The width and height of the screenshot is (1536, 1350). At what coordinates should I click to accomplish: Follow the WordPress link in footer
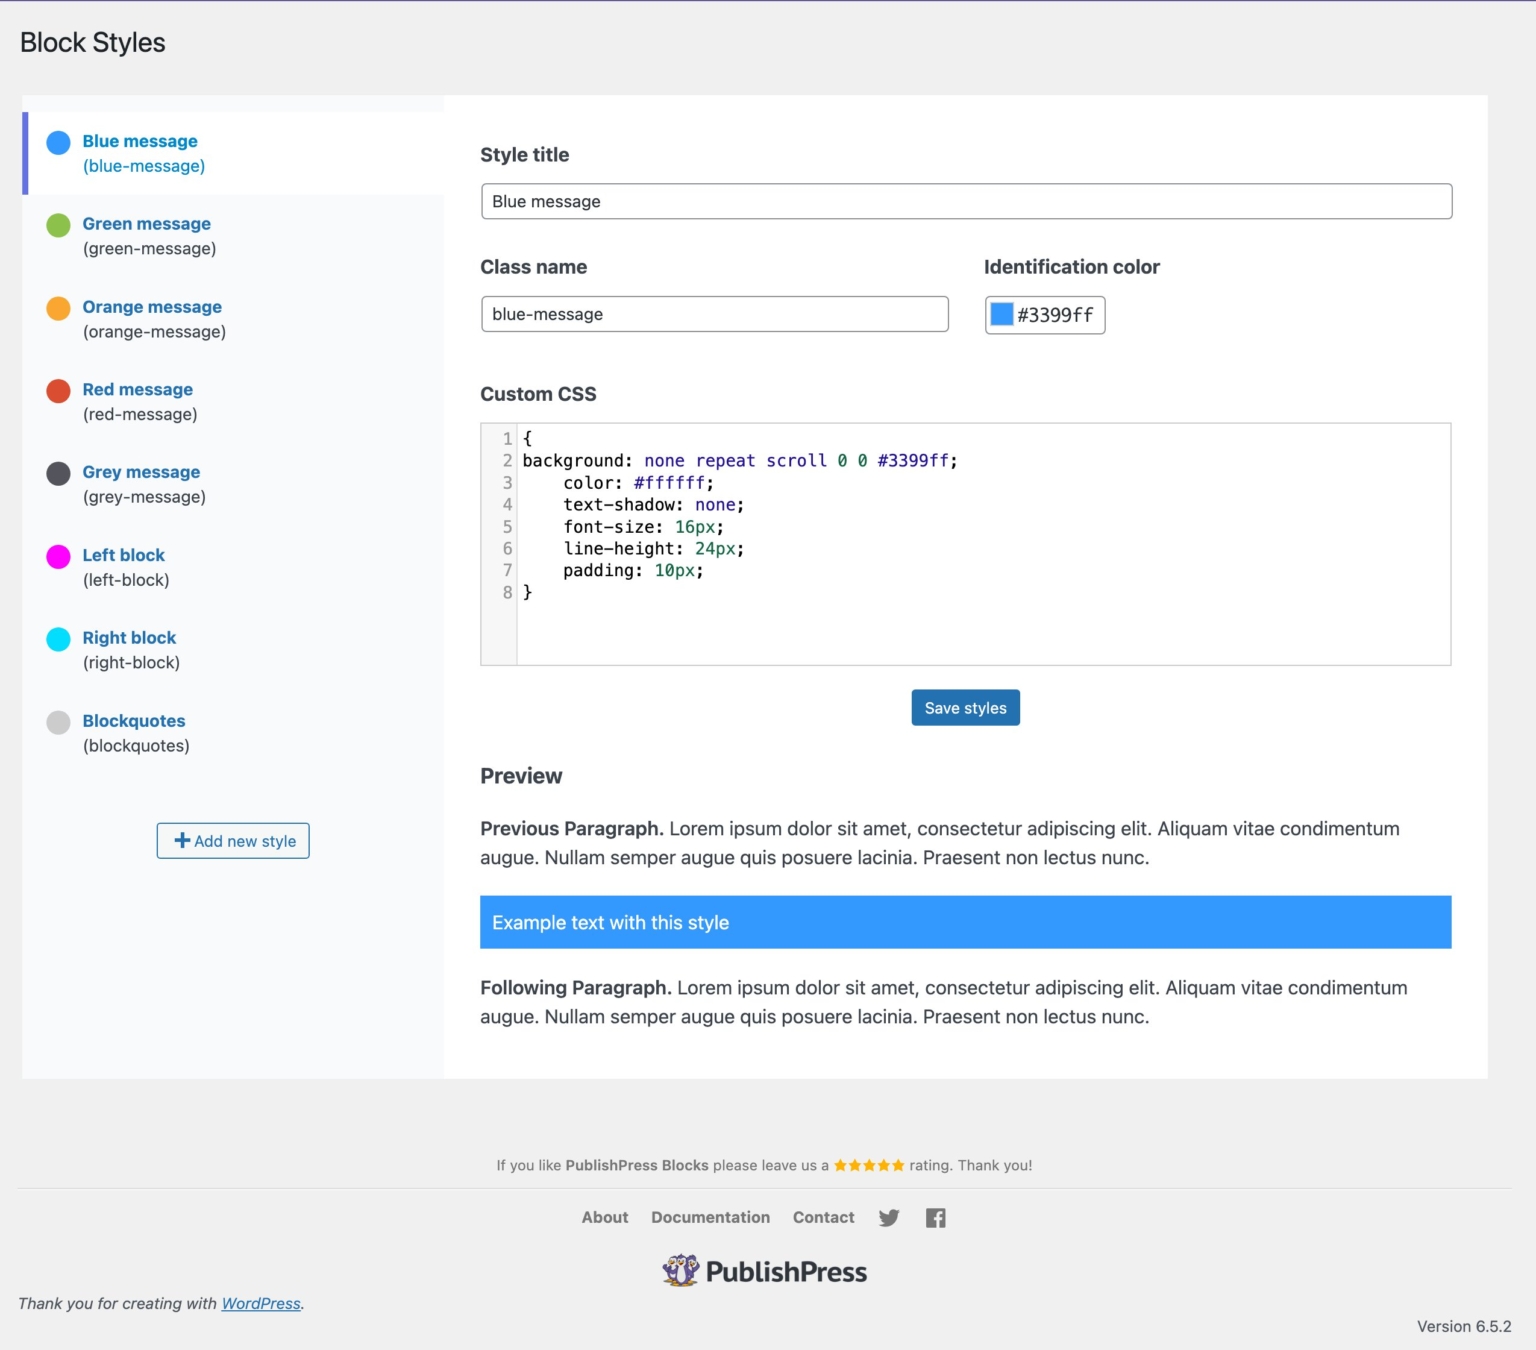[x=261, y=1303]
